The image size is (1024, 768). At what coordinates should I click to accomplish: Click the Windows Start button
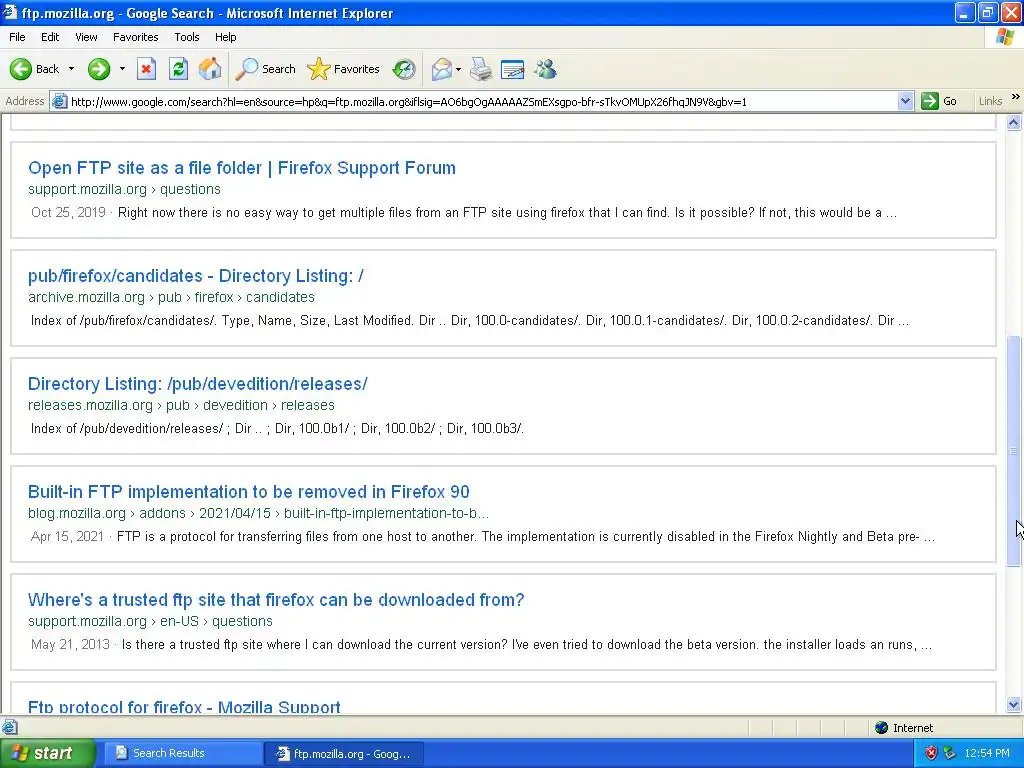pos(47,753)
